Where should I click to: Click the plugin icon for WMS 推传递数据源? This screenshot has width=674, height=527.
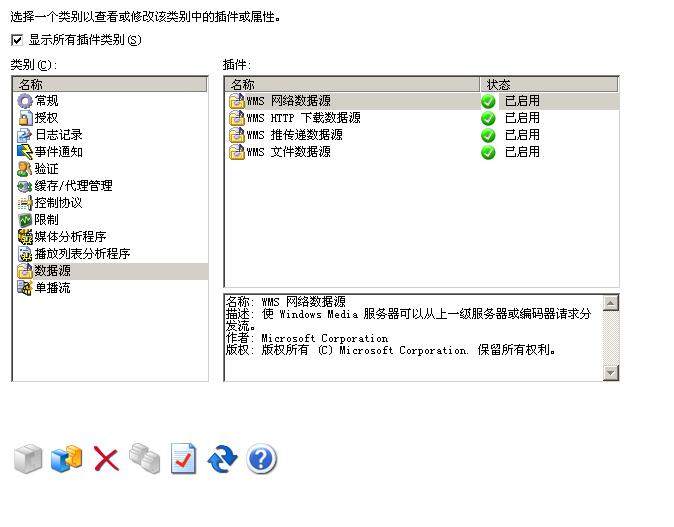236,135
